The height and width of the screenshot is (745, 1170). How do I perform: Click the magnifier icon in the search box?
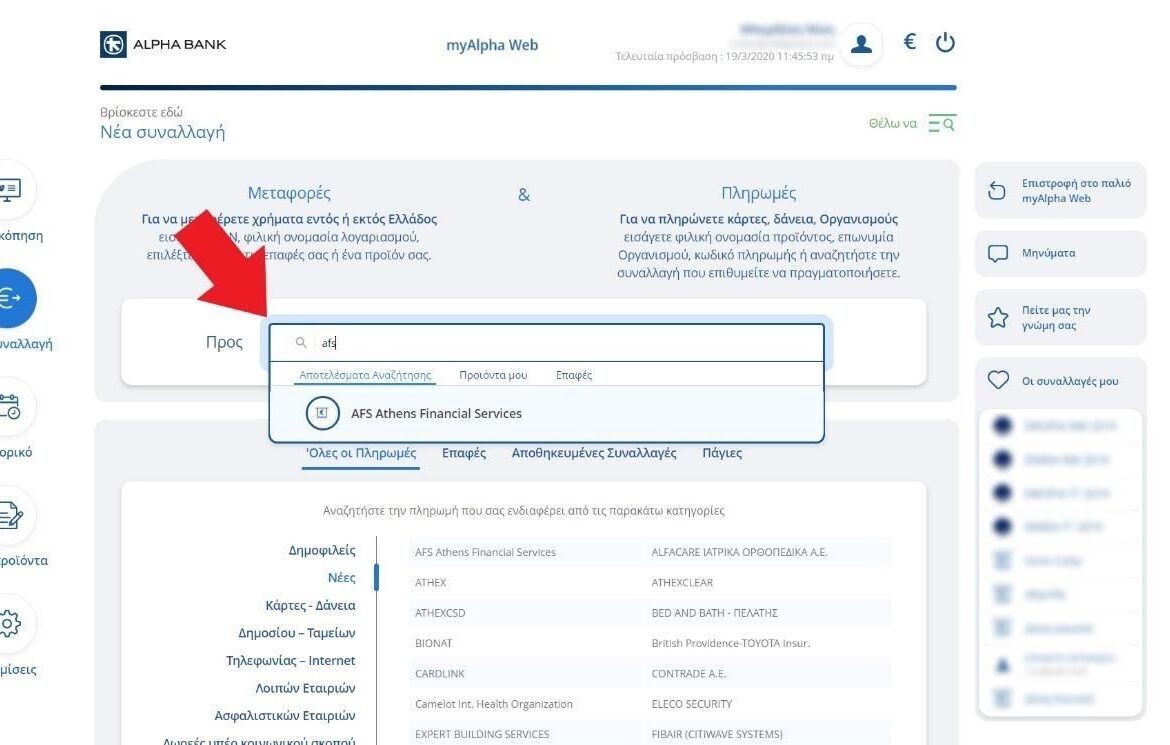click(x=301, y=343)
